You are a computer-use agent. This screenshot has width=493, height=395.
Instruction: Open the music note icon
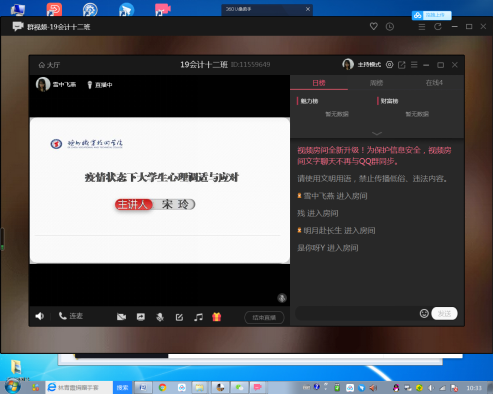point(198,317)
